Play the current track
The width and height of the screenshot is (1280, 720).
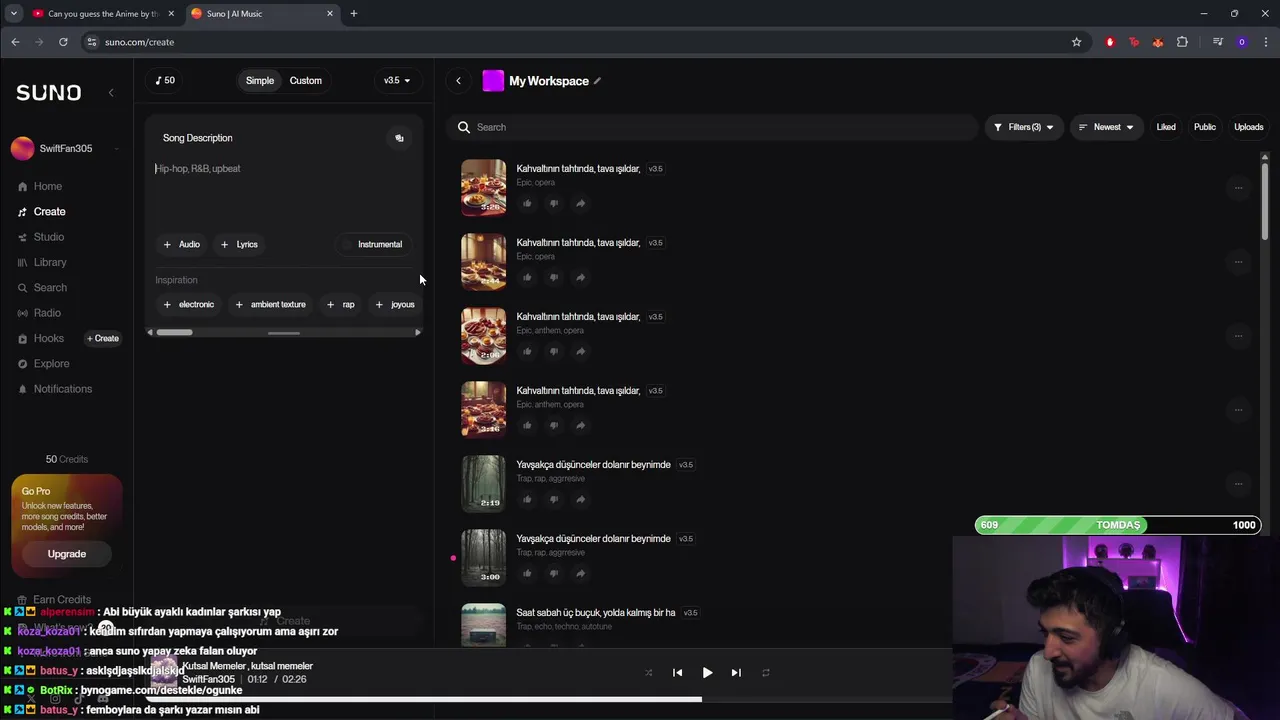tap(707, 673)
